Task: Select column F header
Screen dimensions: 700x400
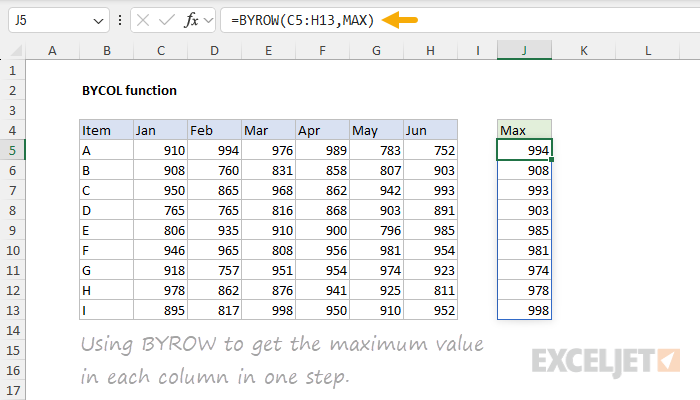Action: [x=322, y=50]
